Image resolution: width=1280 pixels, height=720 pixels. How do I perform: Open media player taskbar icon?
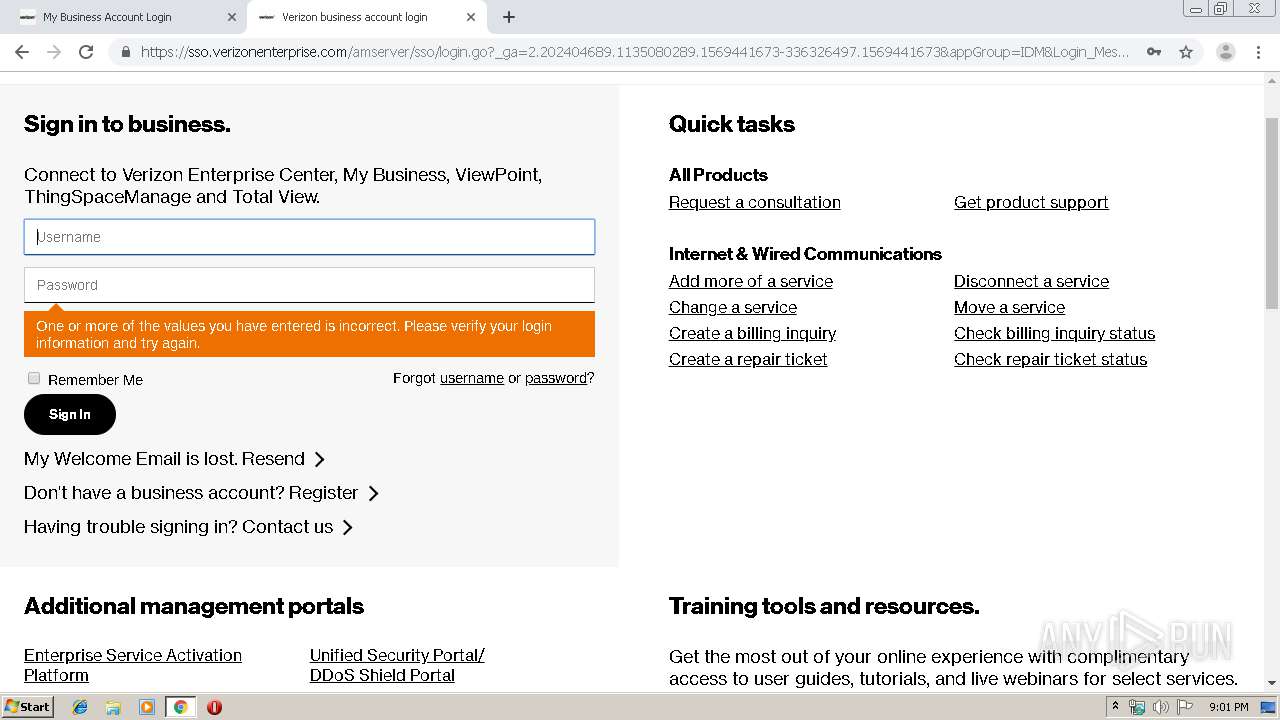pos(146,707)
